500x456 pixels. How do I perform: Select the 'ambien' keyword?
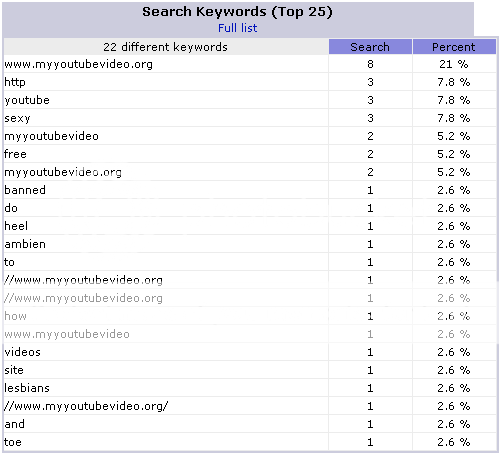click(x=25, y=244)
